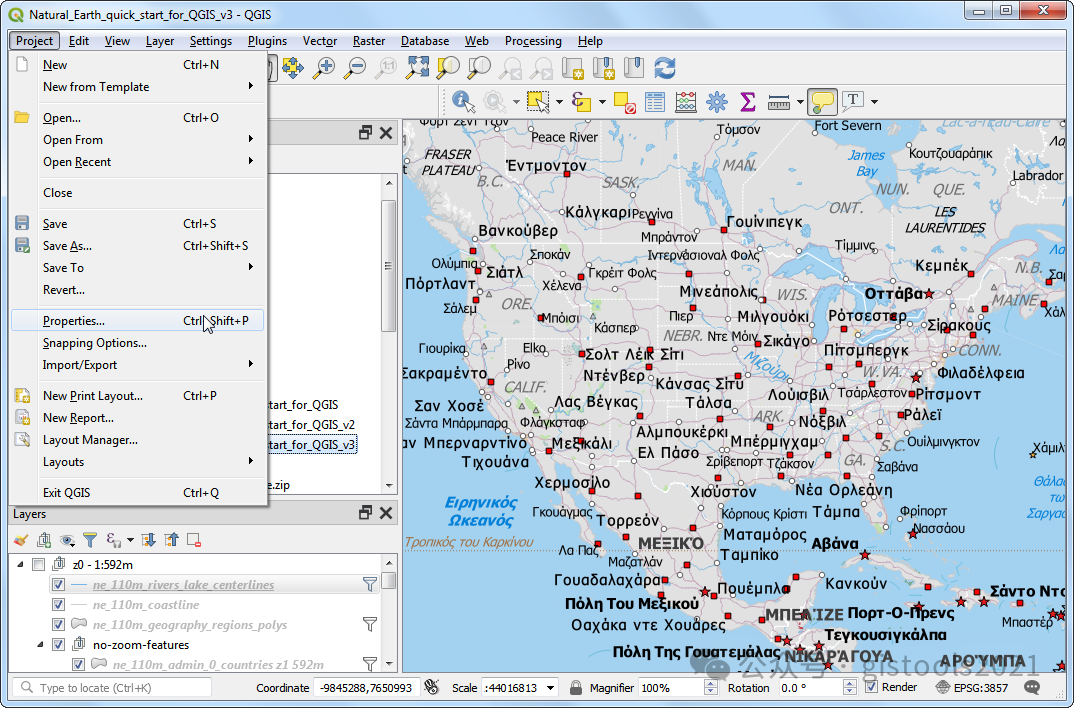Screen dimensions: 1074x708
Task: Open Text Annotation dropdown arrow
Action: click(x=875, y=102)
